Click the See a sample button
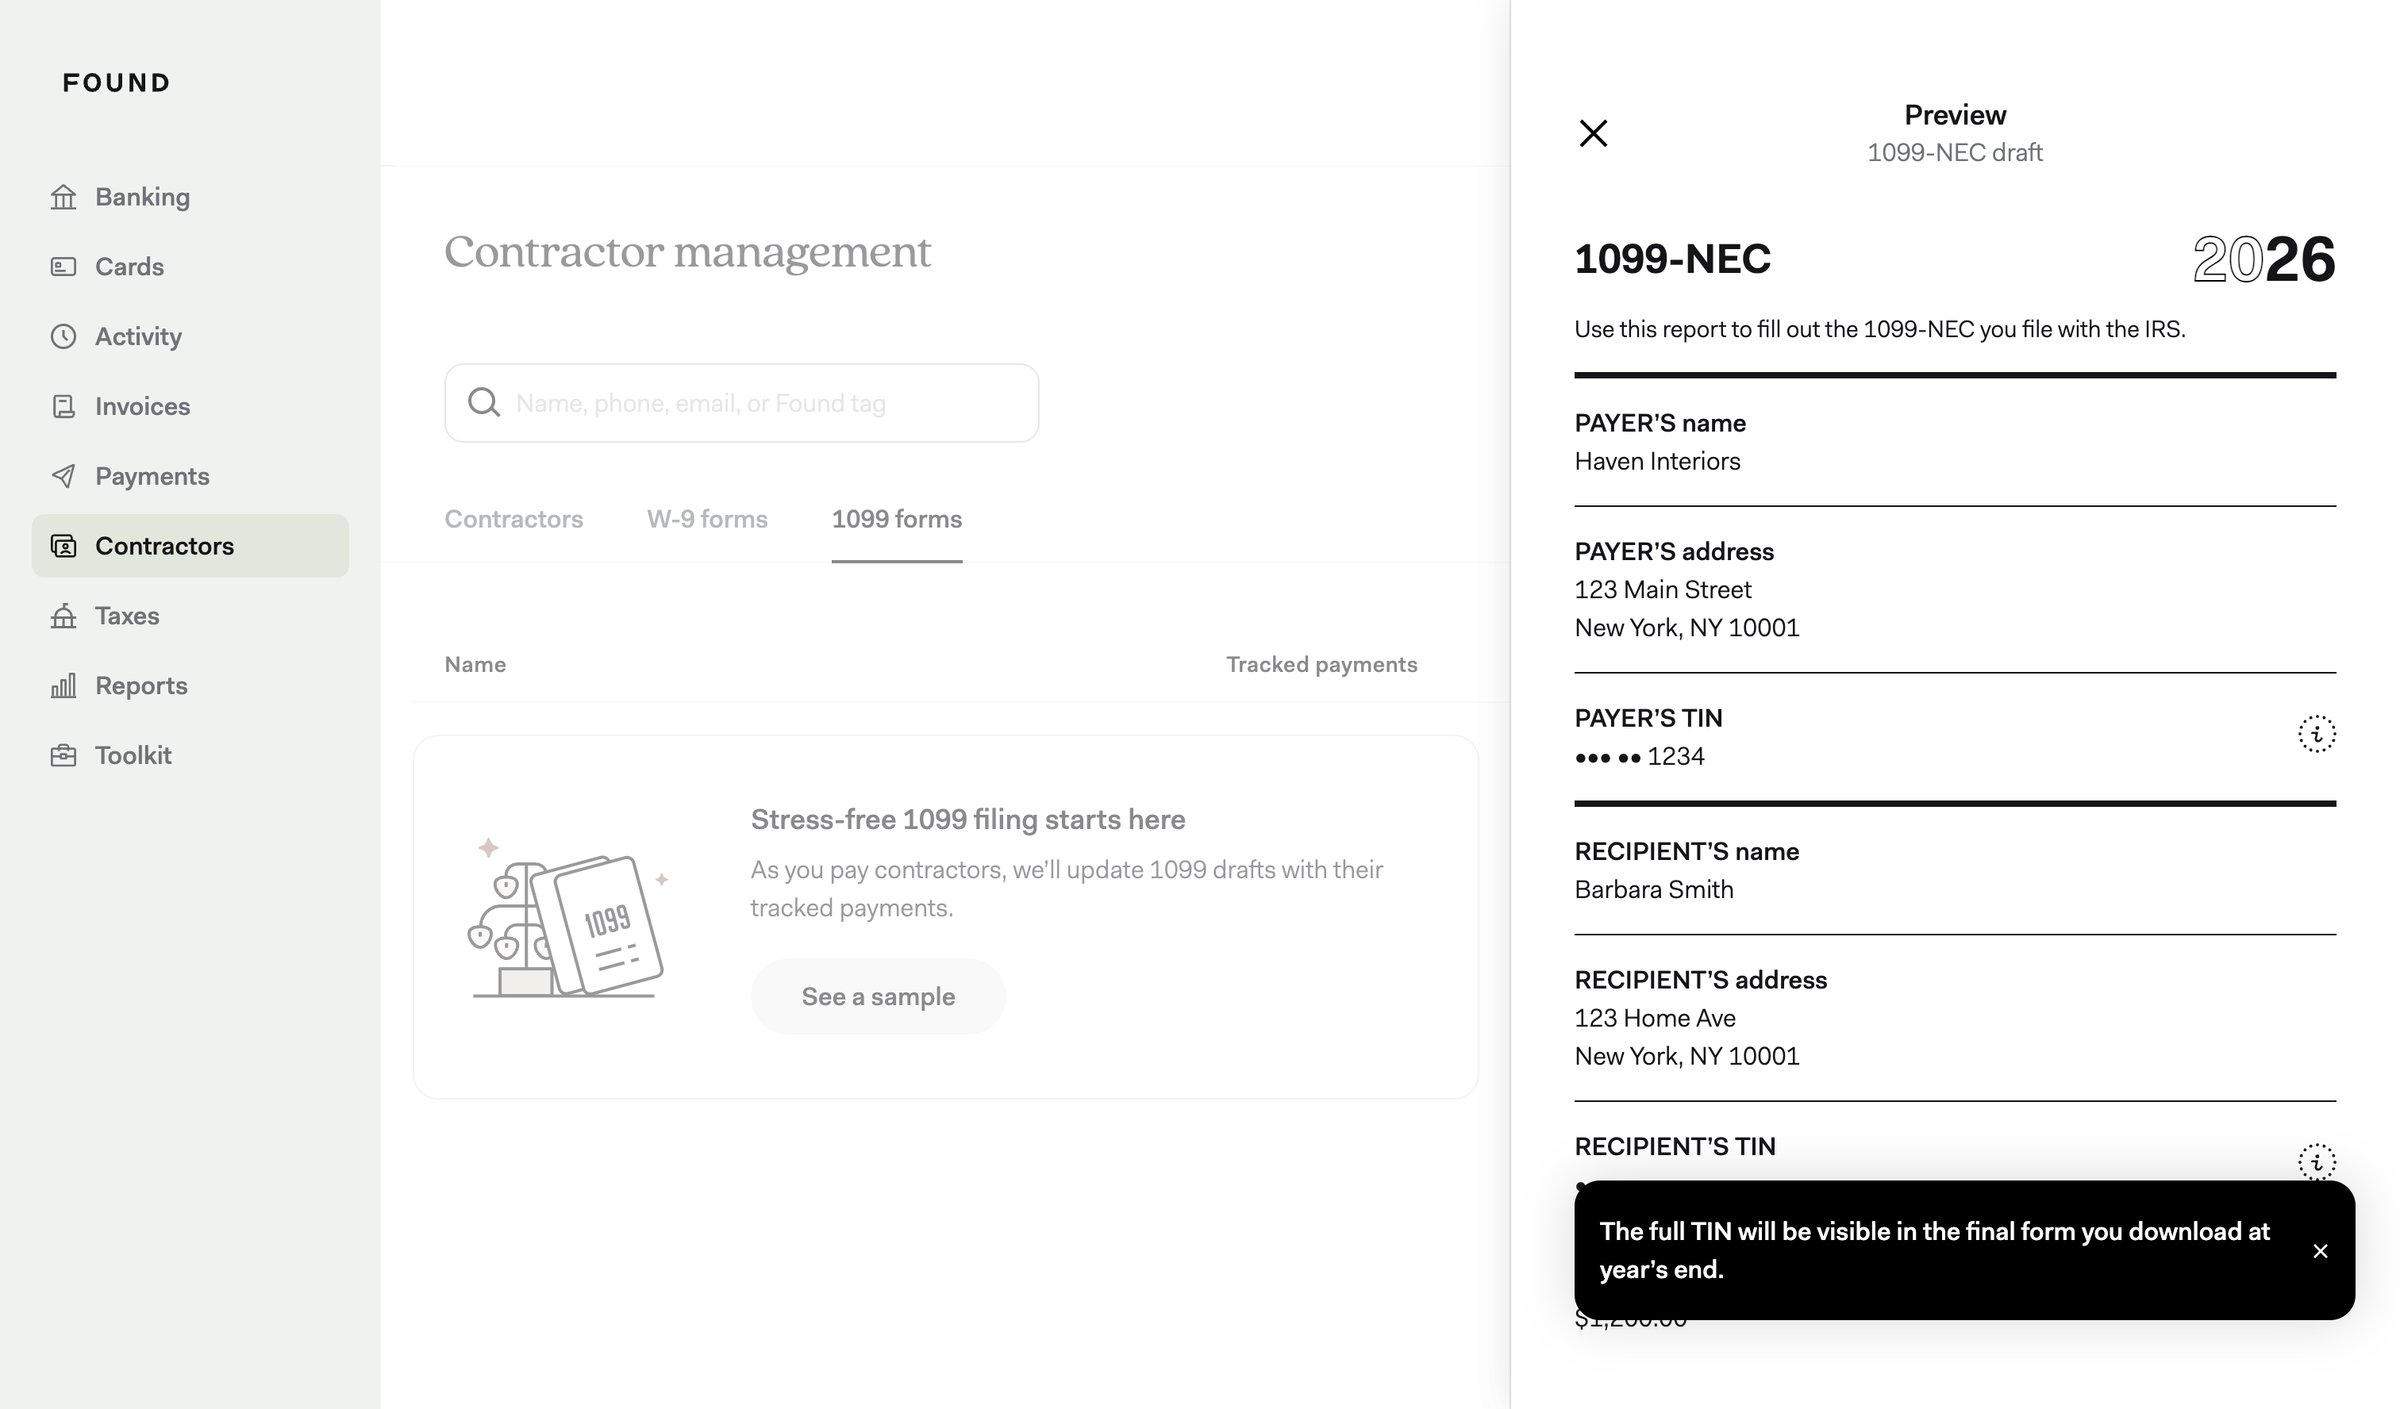2400x1409 pixels. tap(878, 996)
